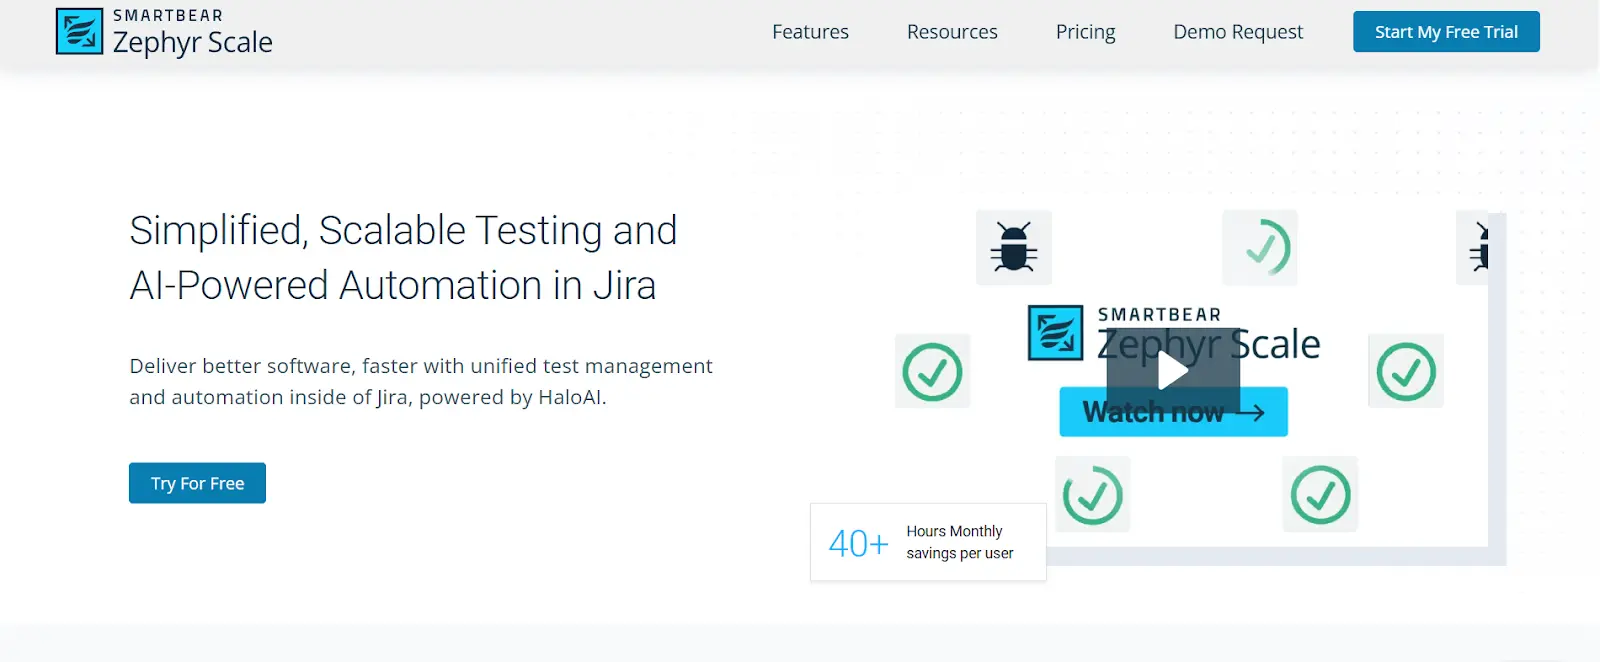The height and width of the screenshot is (662, 1600).
Task: Open the Features menu
Action: tap(810, 32)
